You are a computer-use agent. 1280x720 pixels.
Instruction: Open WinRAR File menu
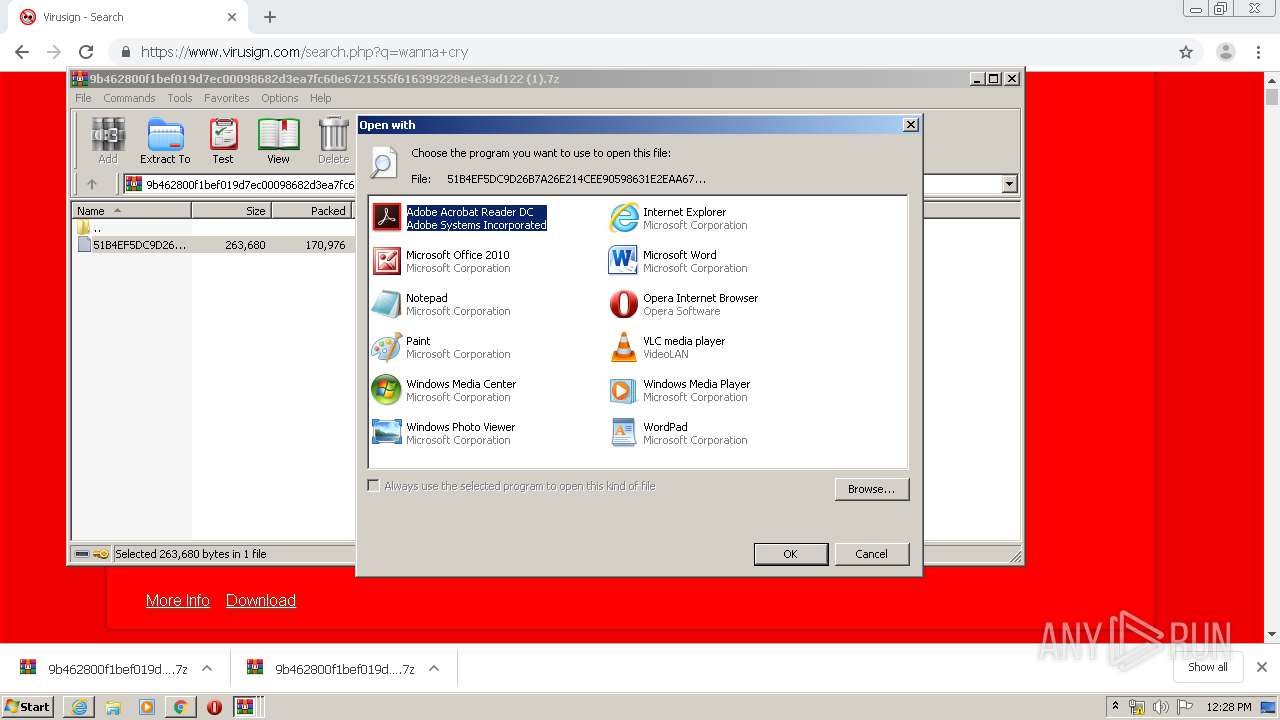tap(83, 98)
